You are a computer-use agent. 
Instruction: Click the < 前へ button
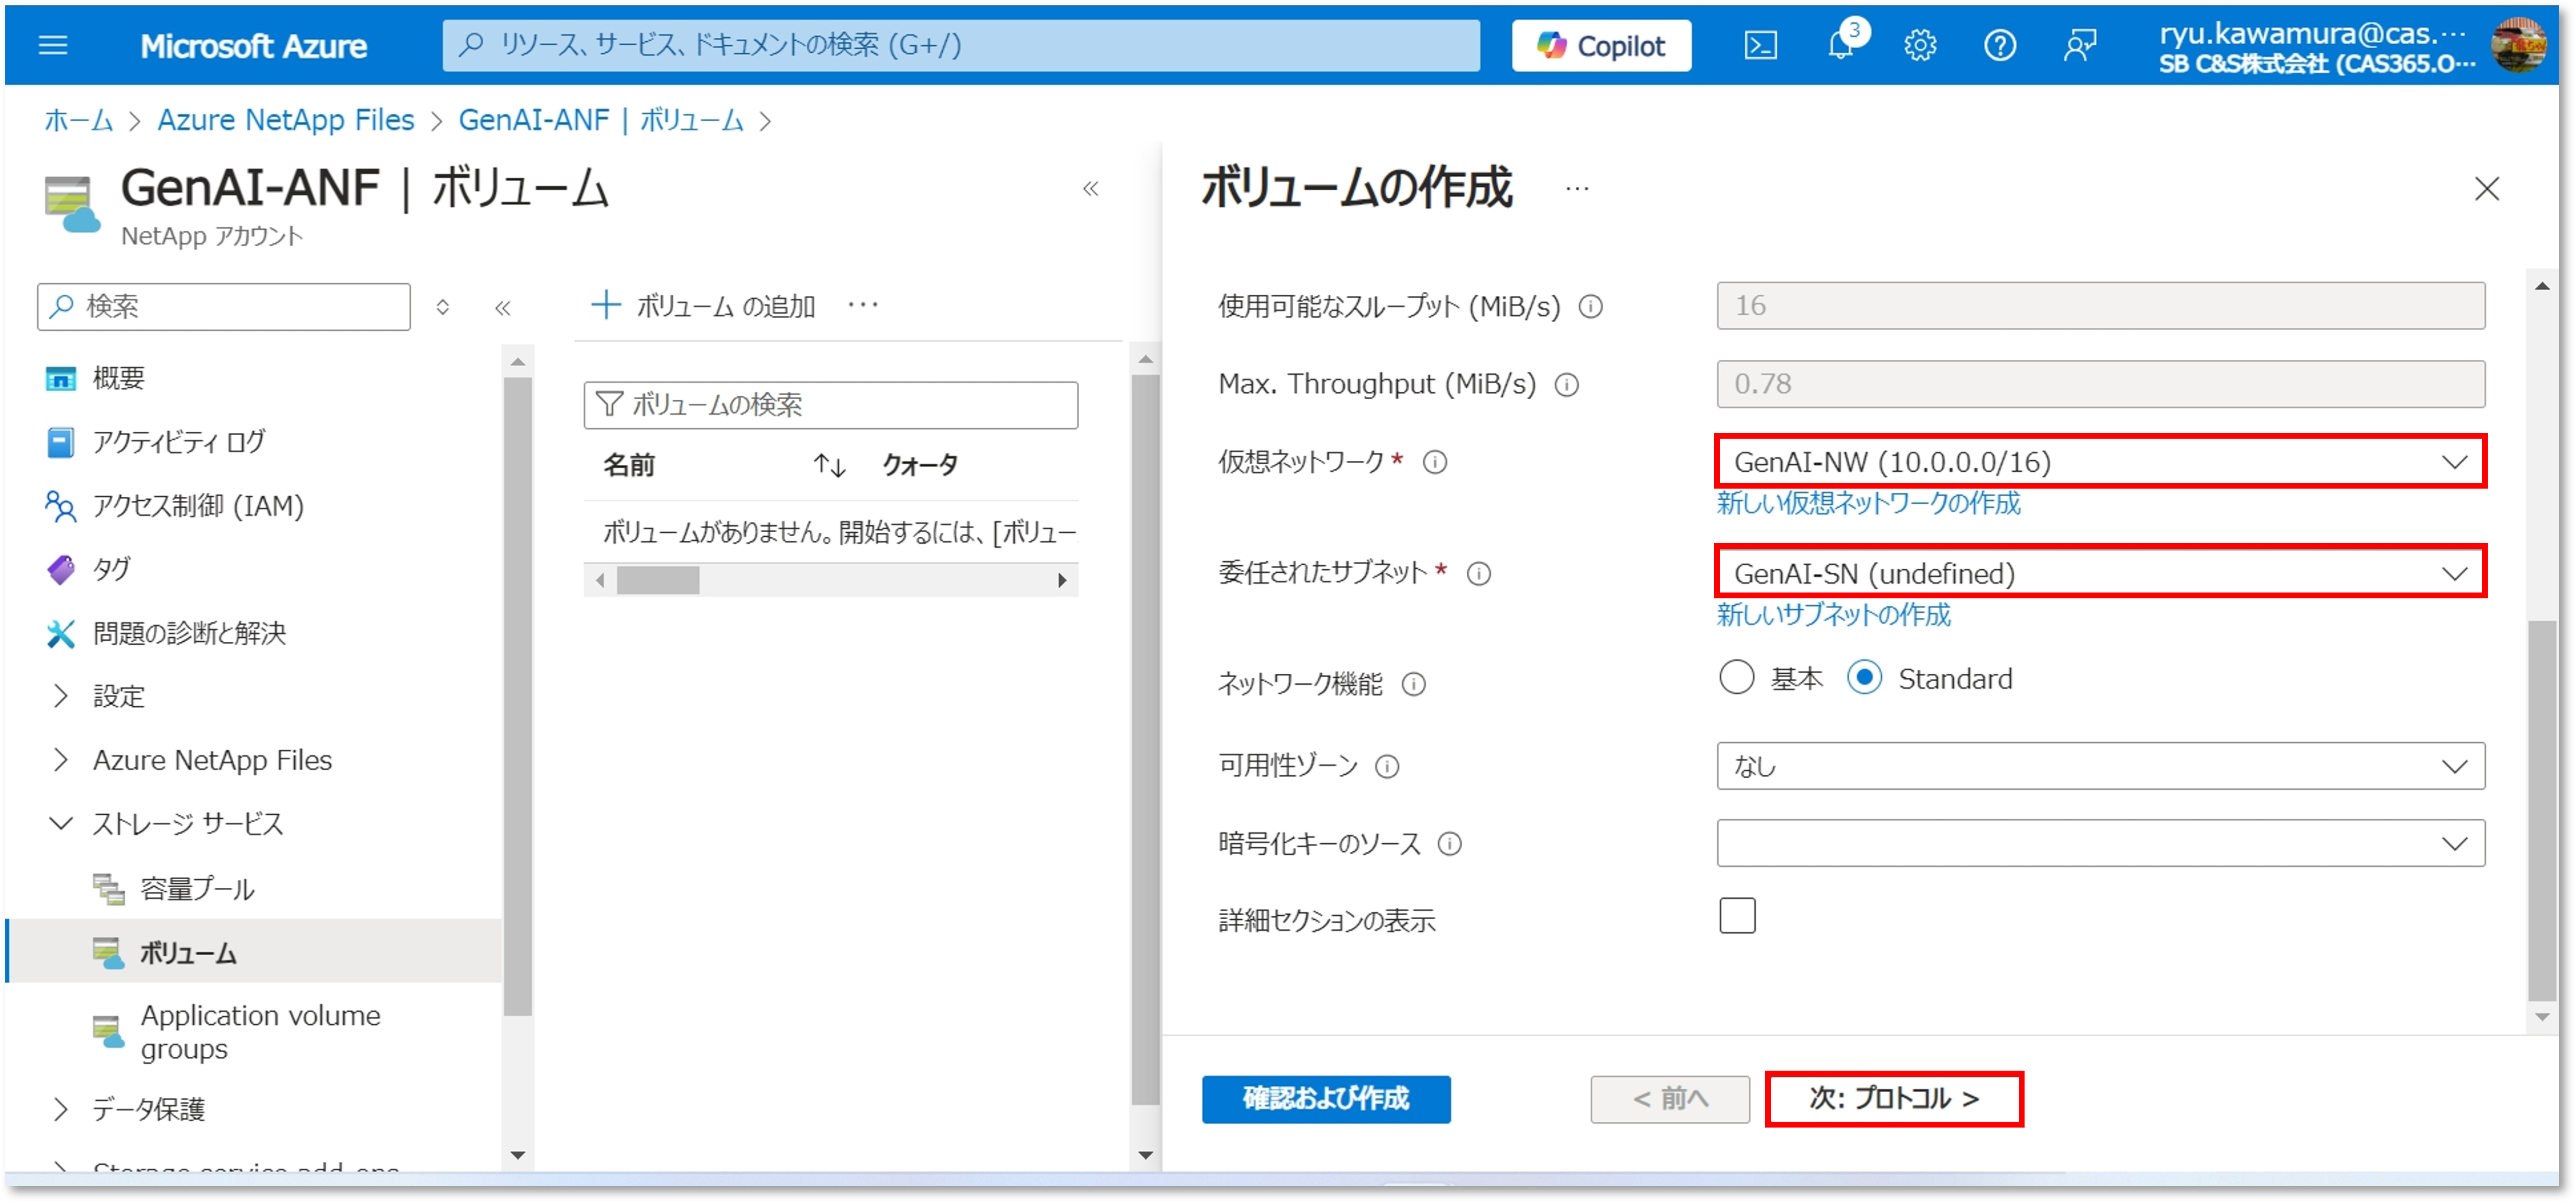1670,1099
